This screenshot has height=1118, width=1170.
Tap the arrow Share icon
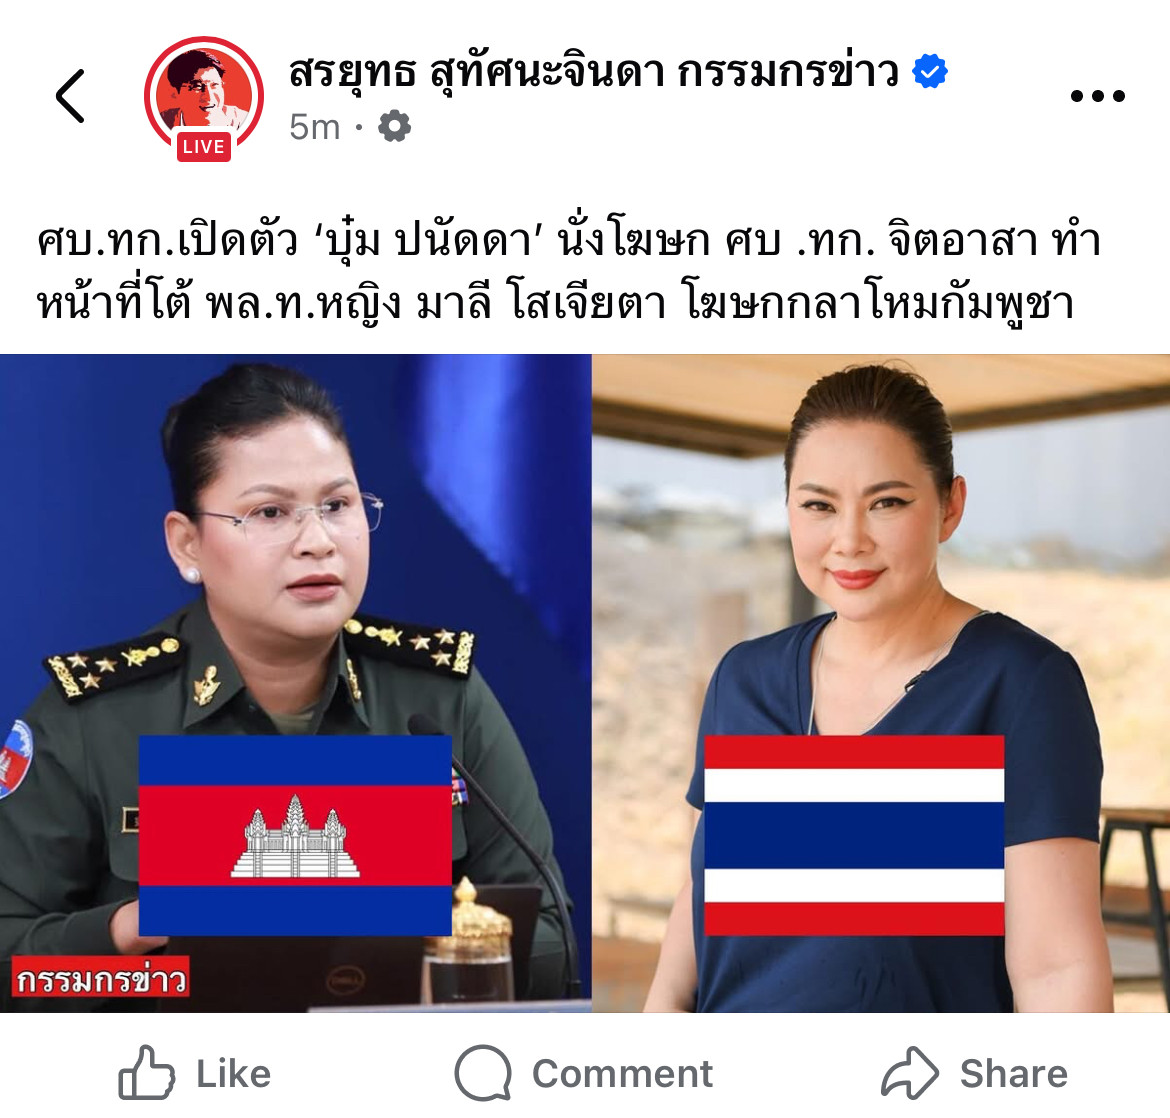pos(910,1072)
